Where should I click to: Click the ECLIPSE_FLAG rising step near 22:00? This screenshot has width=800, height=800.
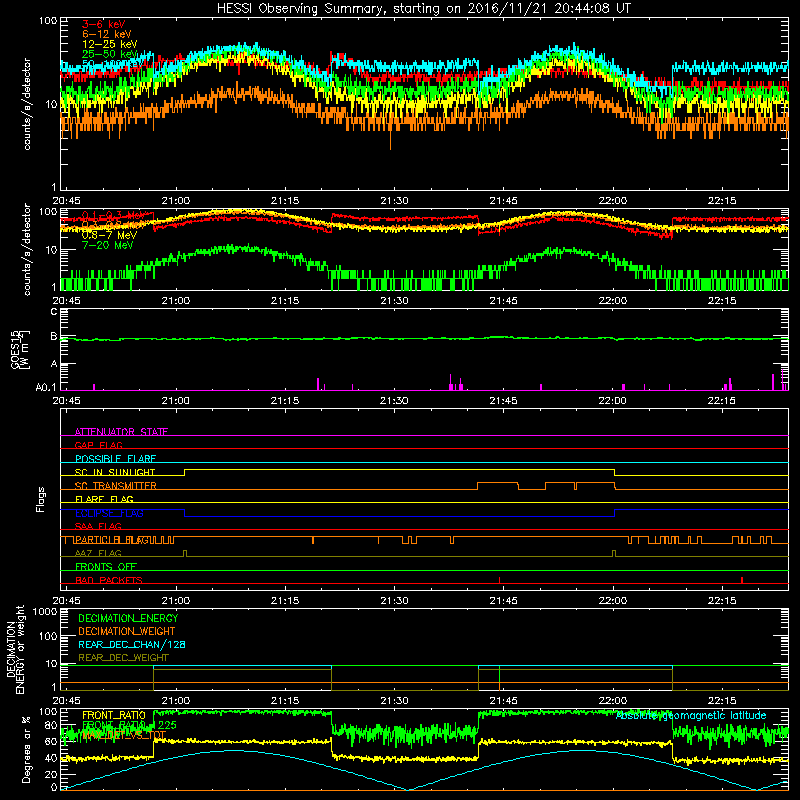click(615, 513)
